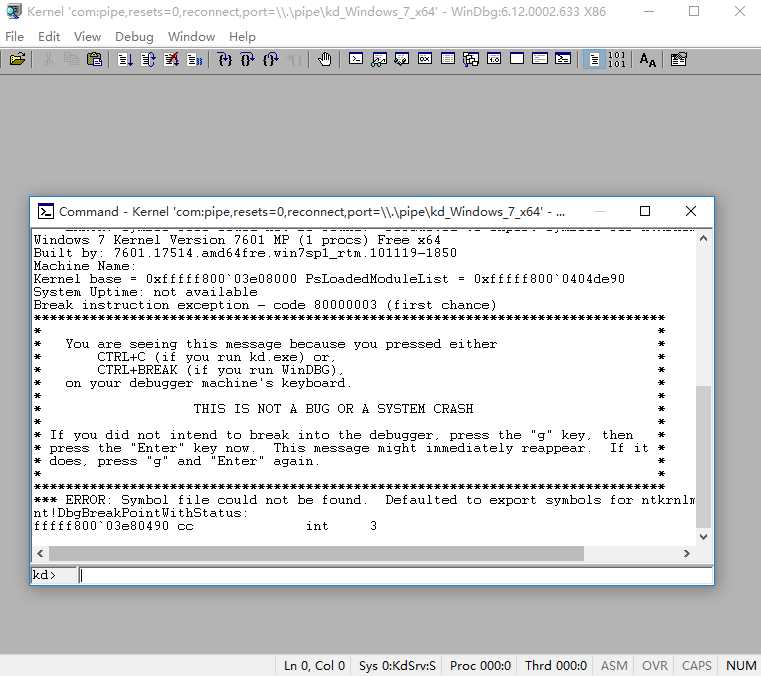
Task: Open the Processes and Threads window icon
Action: point(540,59)
